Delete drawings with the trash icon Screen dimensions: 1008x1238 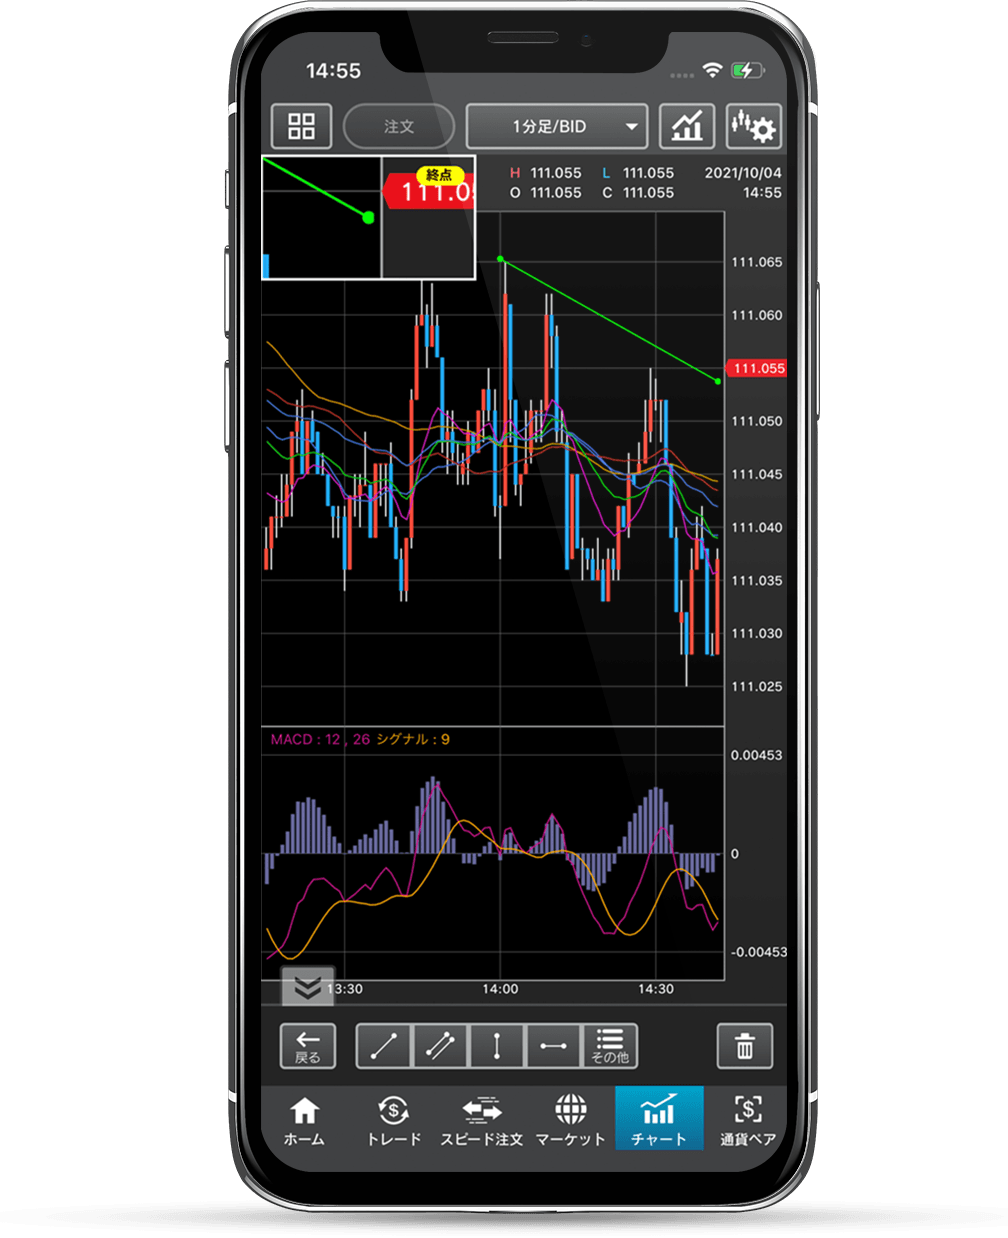tap(744, 1046)
